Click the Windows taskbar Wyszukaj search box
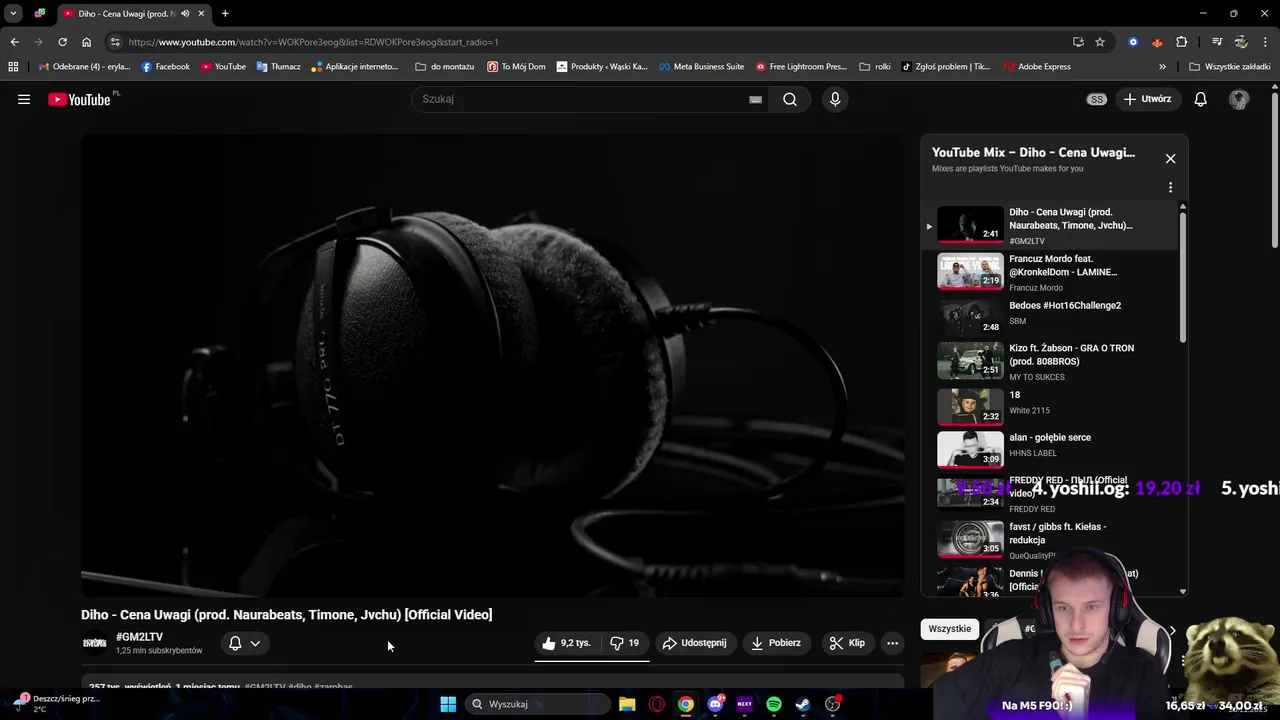The height and width of the screenshot is (720, 1280). click(x=537, y=704)
